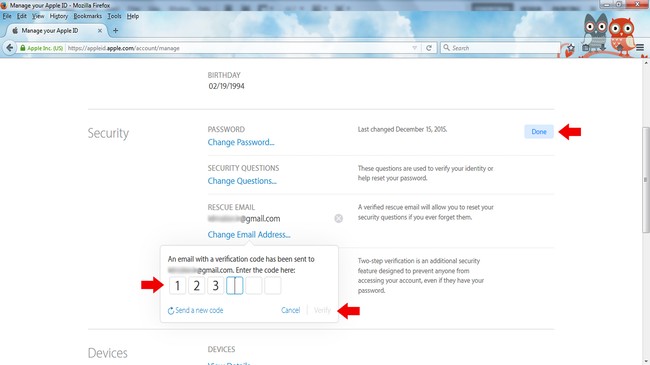Click the Verify button
This screenshot has width=650, height=365.
pos(322,310)
